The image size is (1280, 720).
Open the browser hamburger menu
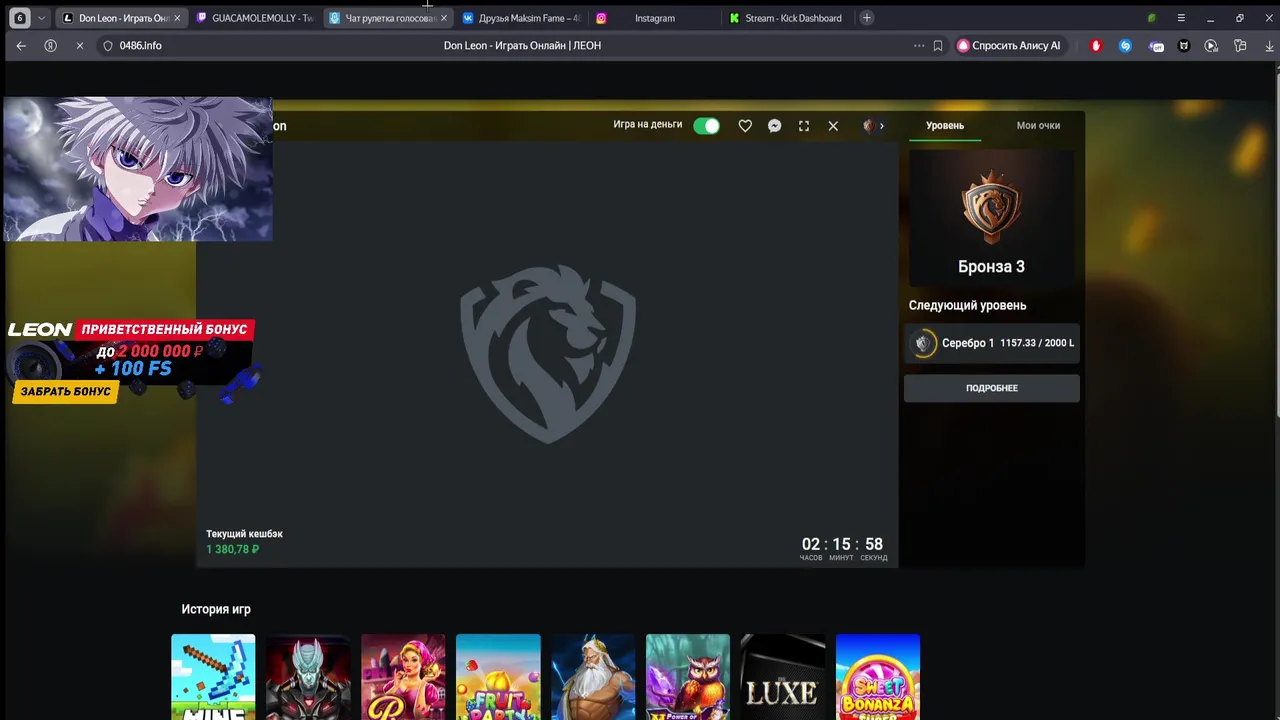tap(1181, 18)
